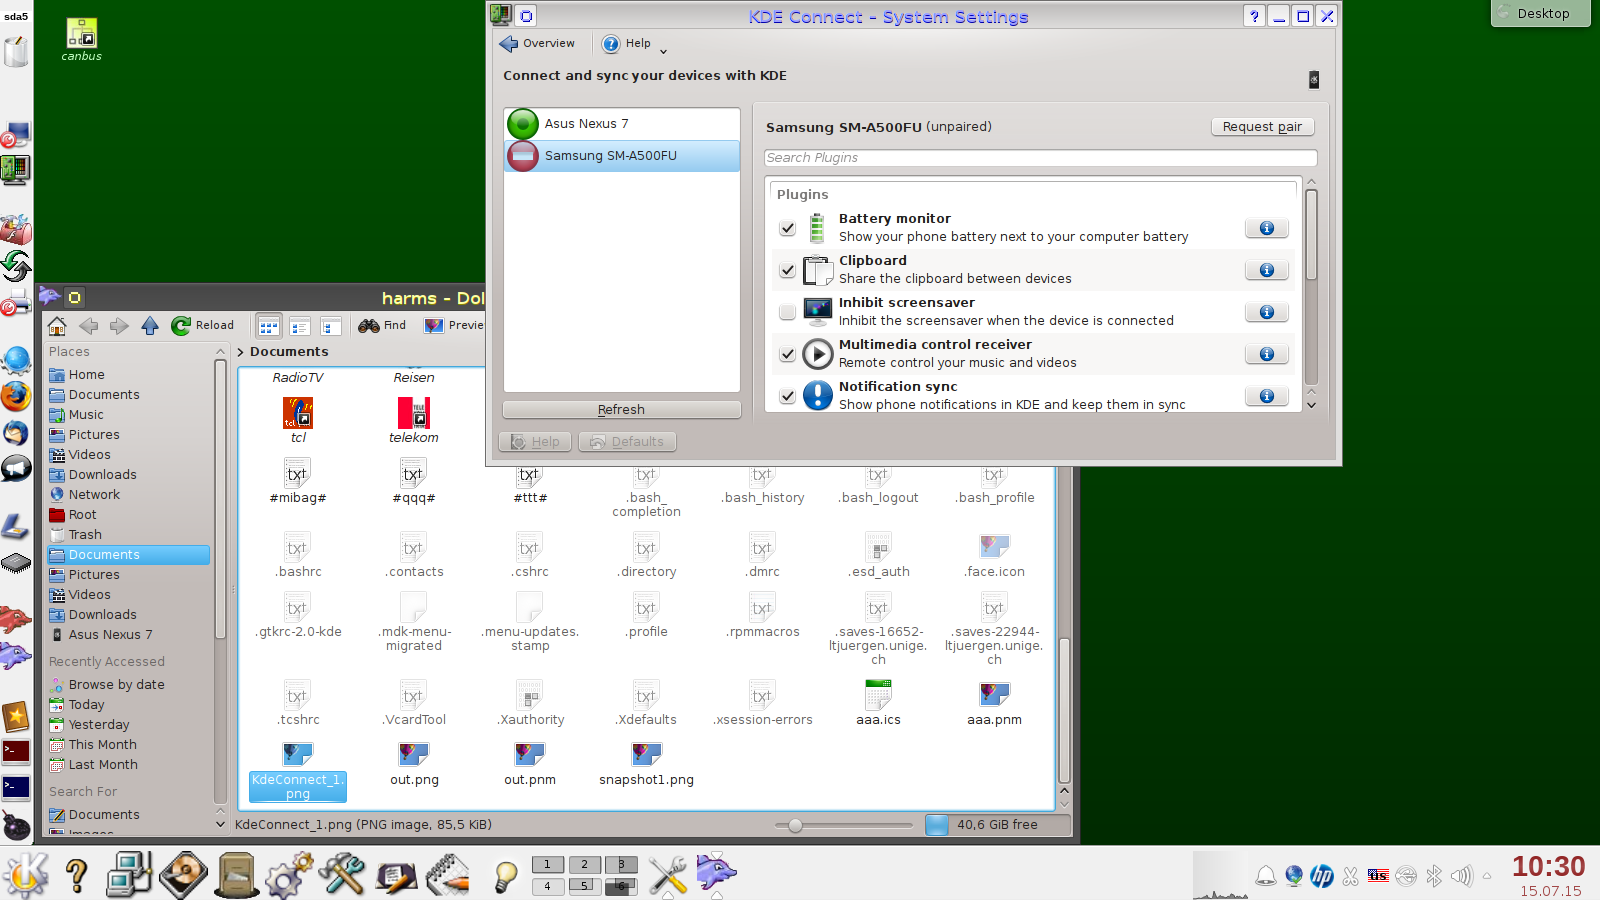Go back in Dolphin with the left arrow

pos(89,326)
